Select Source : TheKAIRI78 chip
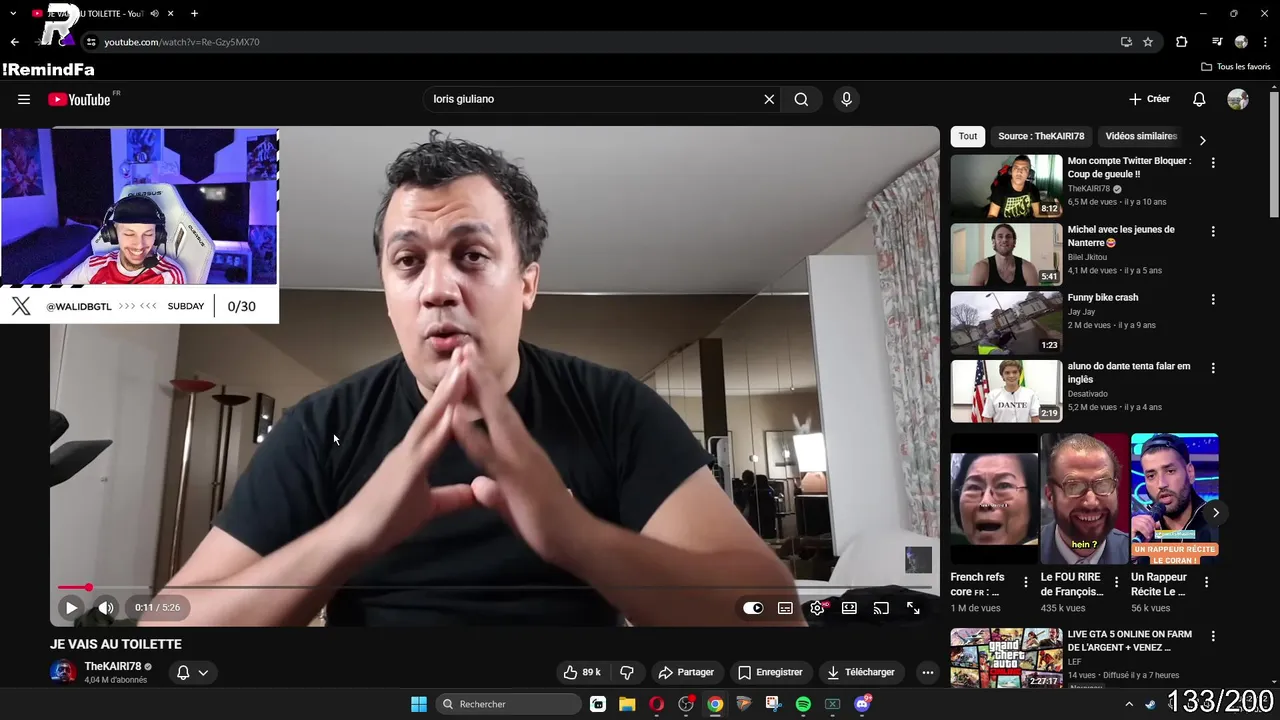The height and width of the screenshot is (720, 1280). 1041,136
